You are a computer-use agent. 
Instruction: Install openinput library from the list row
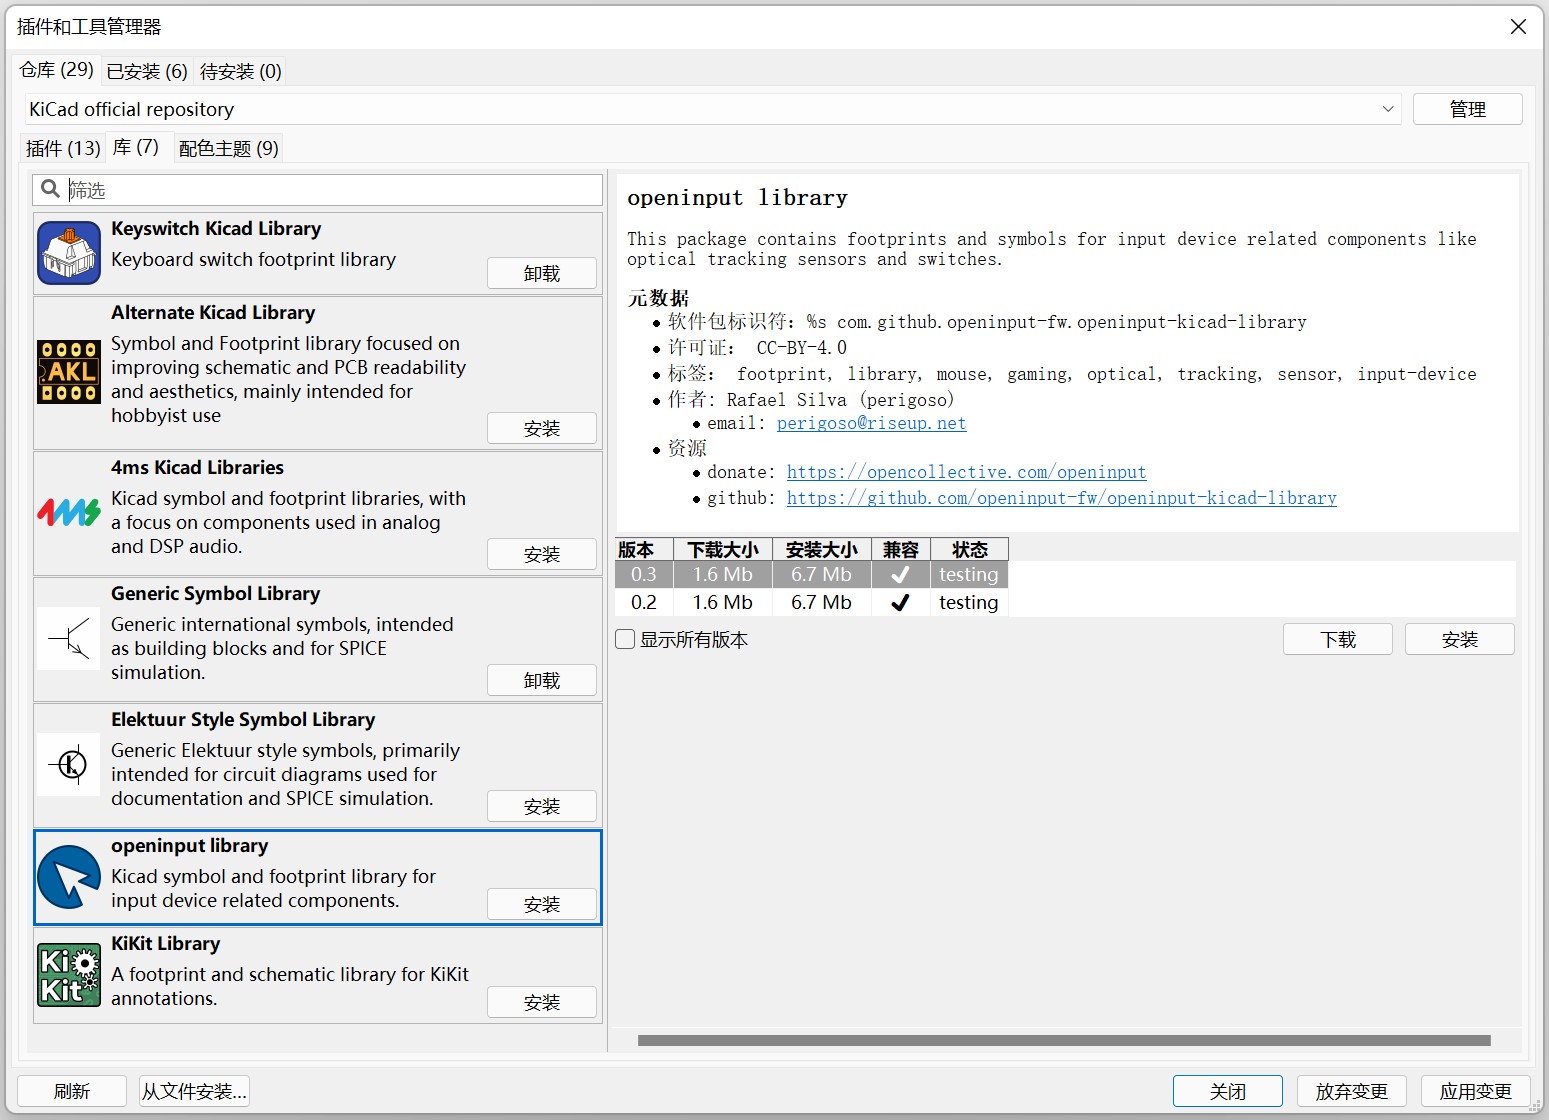(x=542, y=904)
